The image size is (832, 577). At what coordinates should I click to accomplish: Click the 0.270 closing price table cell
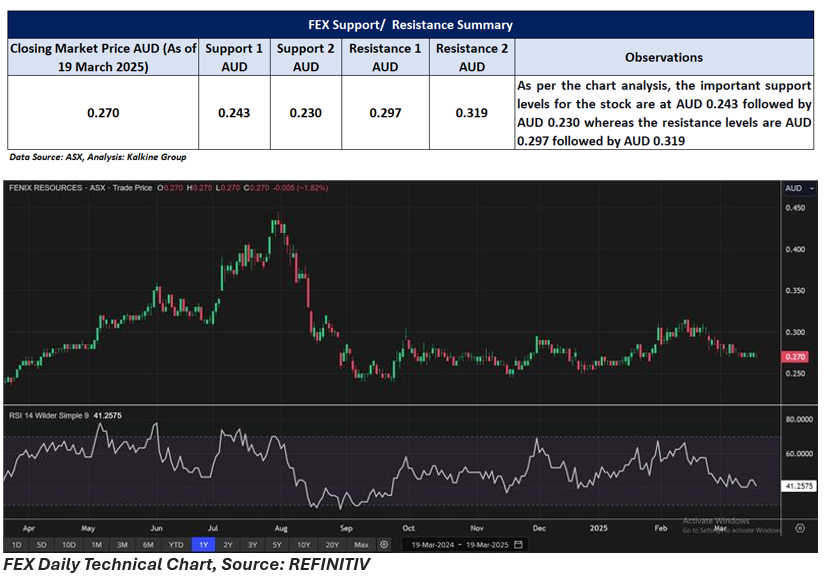click(103, 113)
